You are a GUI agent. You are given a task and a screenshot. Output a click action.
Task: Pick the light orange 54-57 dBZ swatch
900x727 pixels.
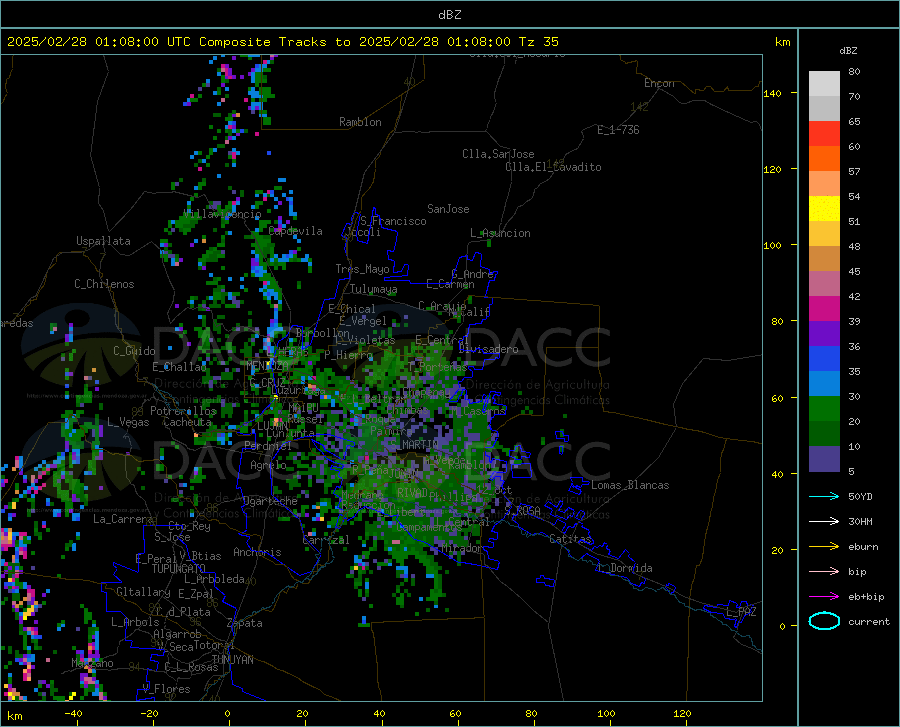pos(824,184)
